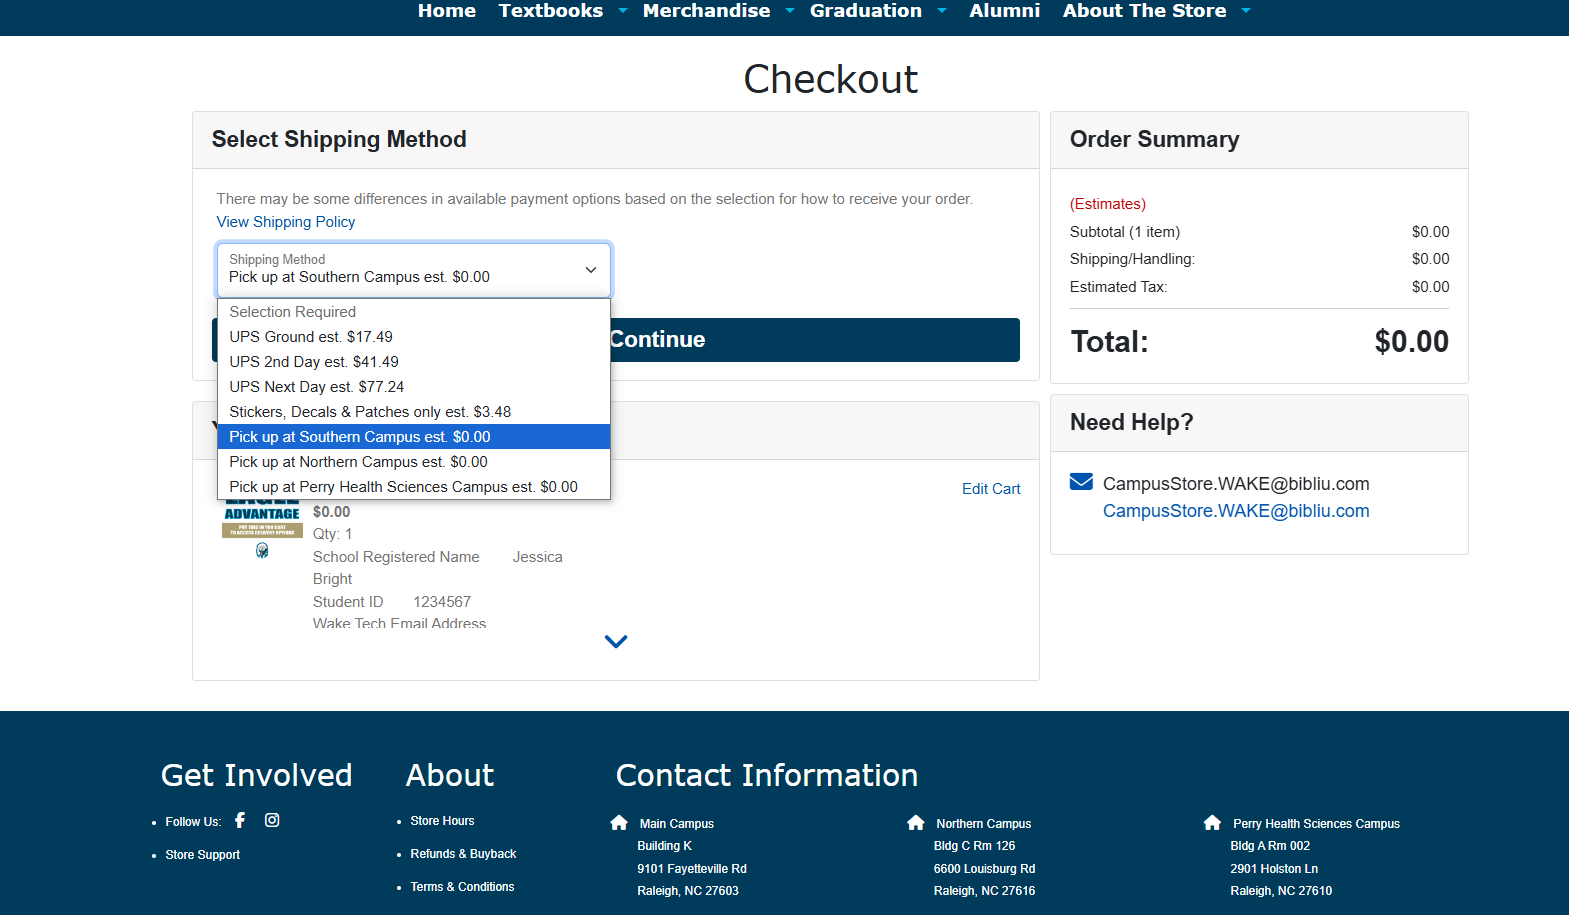Choose UPS Ground est. $17.49 option
This screenshot has width=1569, height=915.
click(x=311, y=337)
